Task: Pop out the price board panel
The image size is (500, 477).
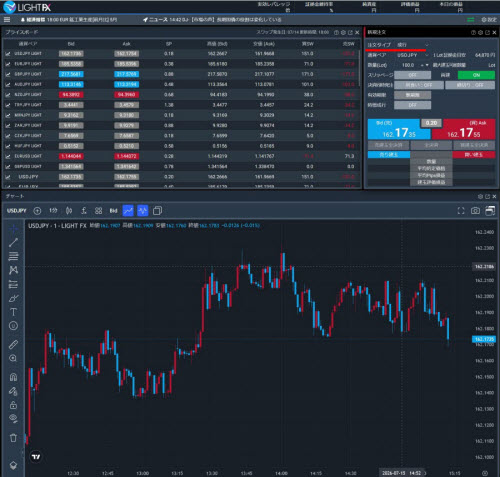Action: [350, 32]
